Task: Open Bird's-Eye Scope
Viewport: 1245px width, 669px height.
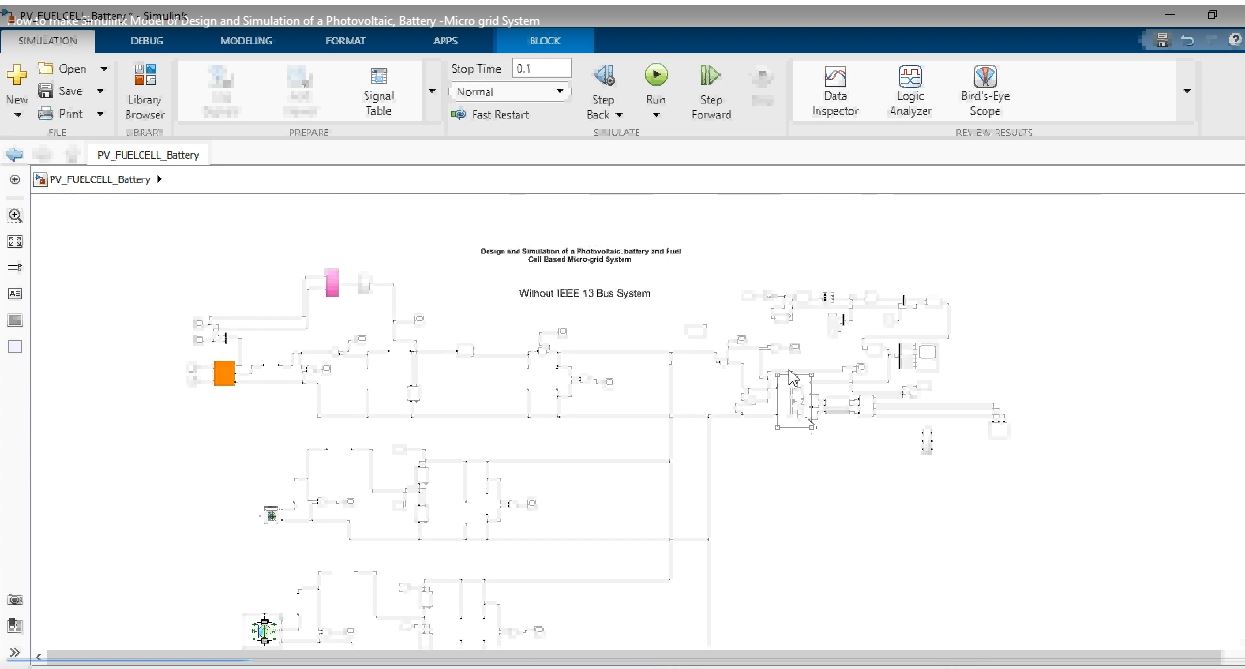Action: tap(985, 91)
